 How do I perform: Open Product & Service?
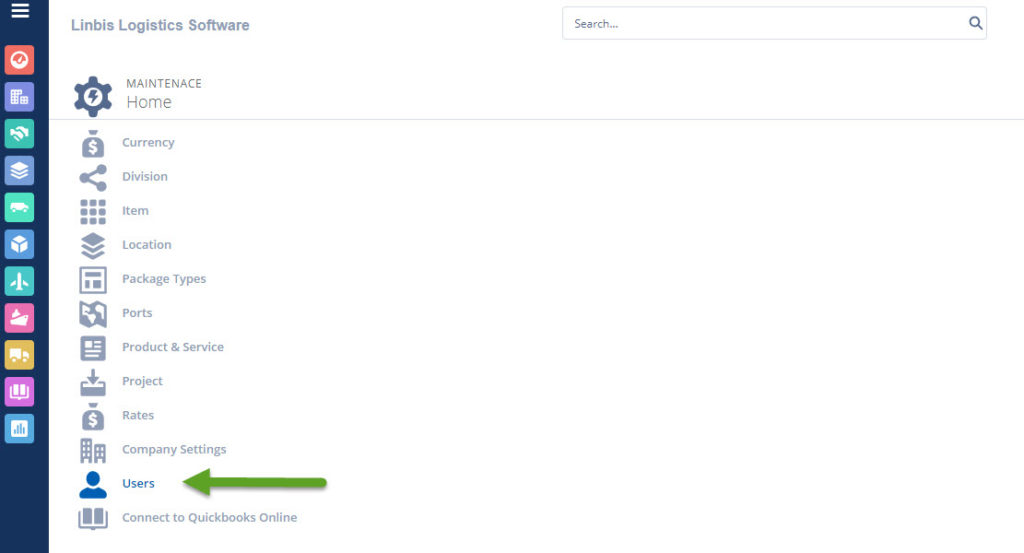(173, 347)
